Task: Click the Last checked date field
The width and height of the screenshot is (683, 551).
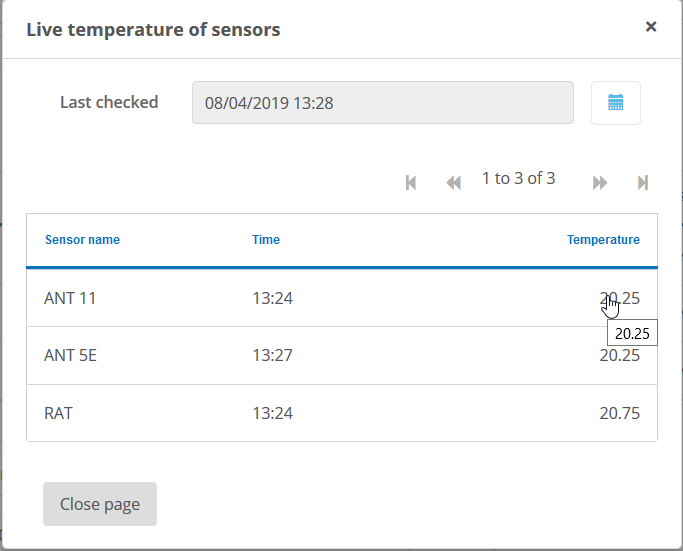Action: (382, 102)
